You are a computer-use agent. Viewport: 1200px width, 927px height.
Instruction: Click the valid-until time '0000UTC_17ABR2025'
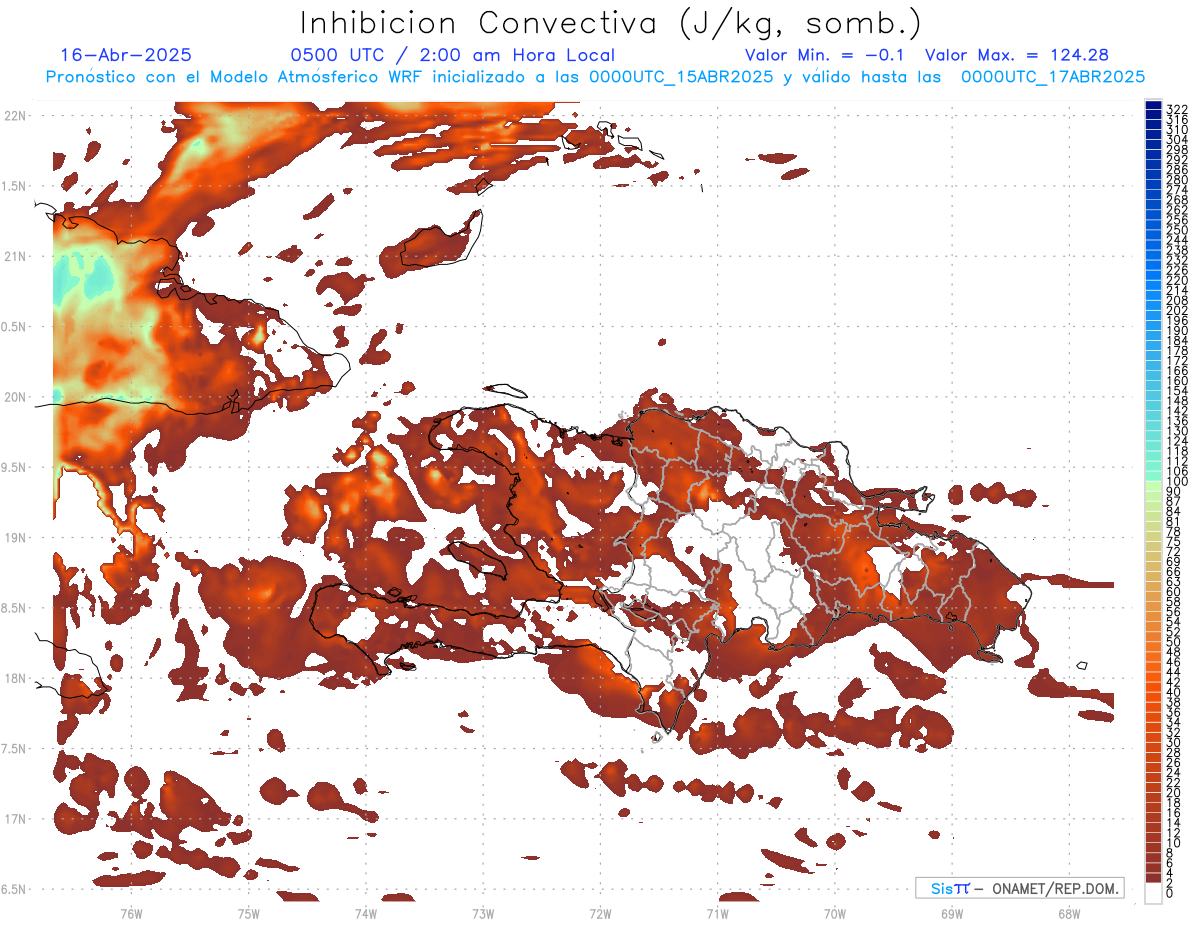tap(1053, 76)
